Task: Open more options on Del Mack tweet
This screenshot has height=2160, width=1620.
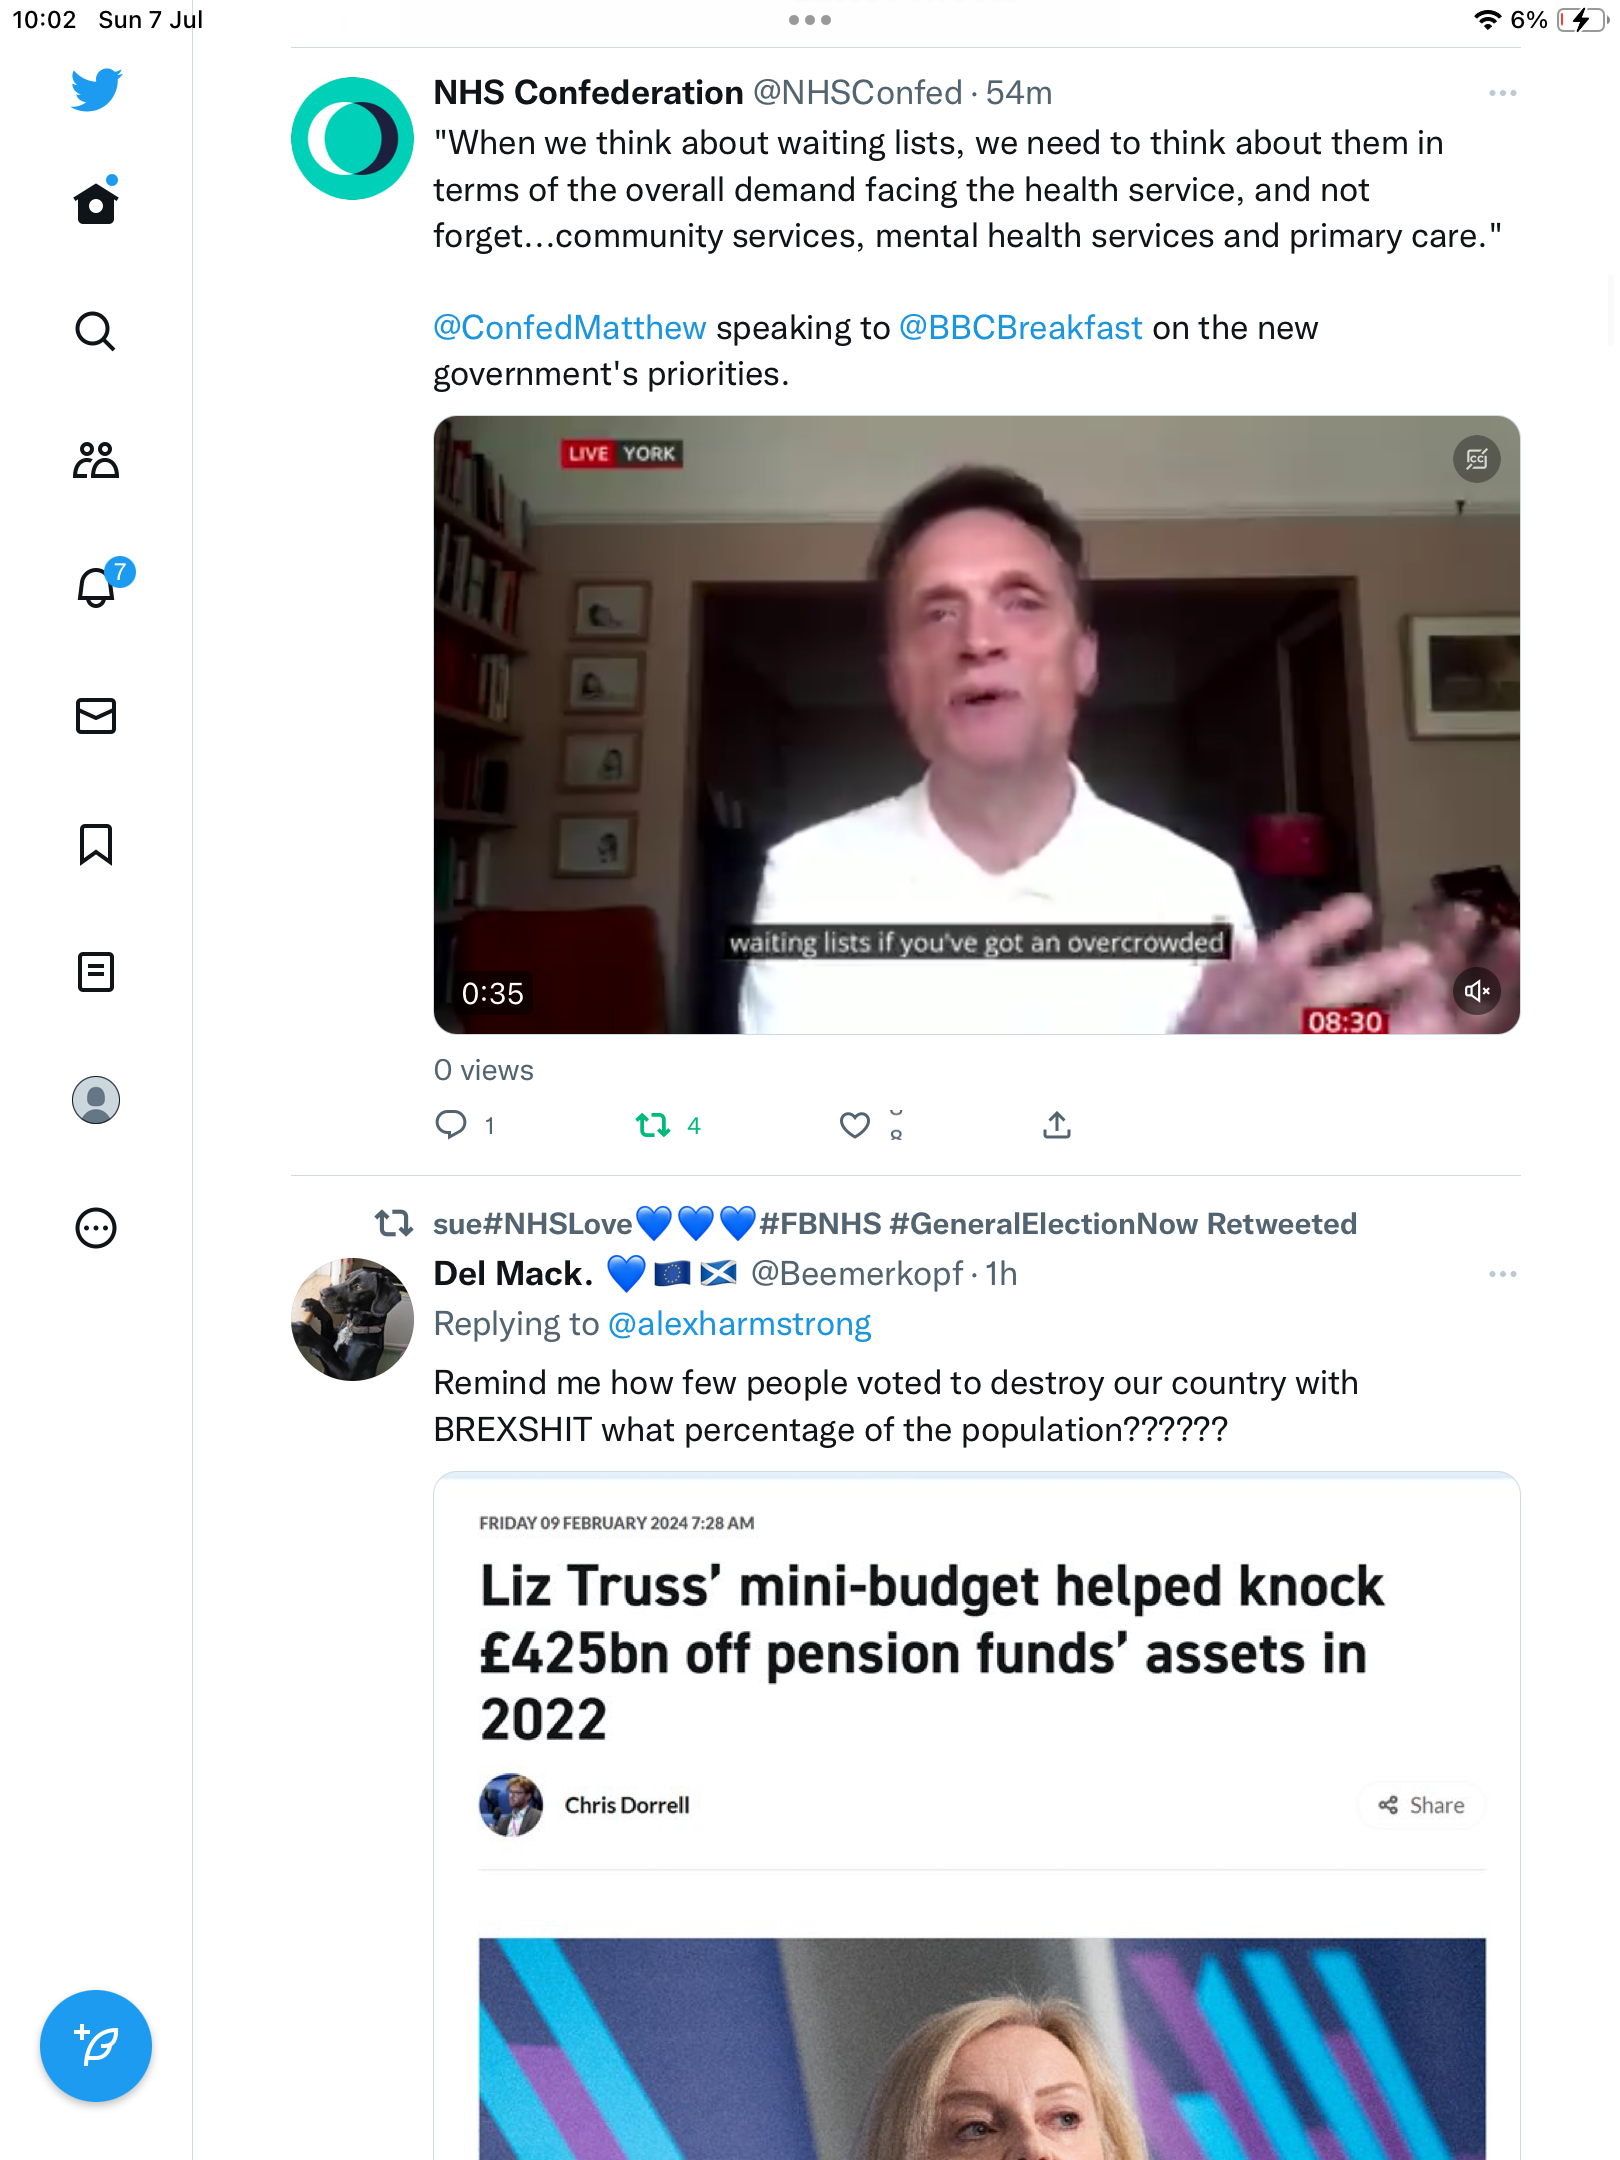Action: point(1502,1274)
